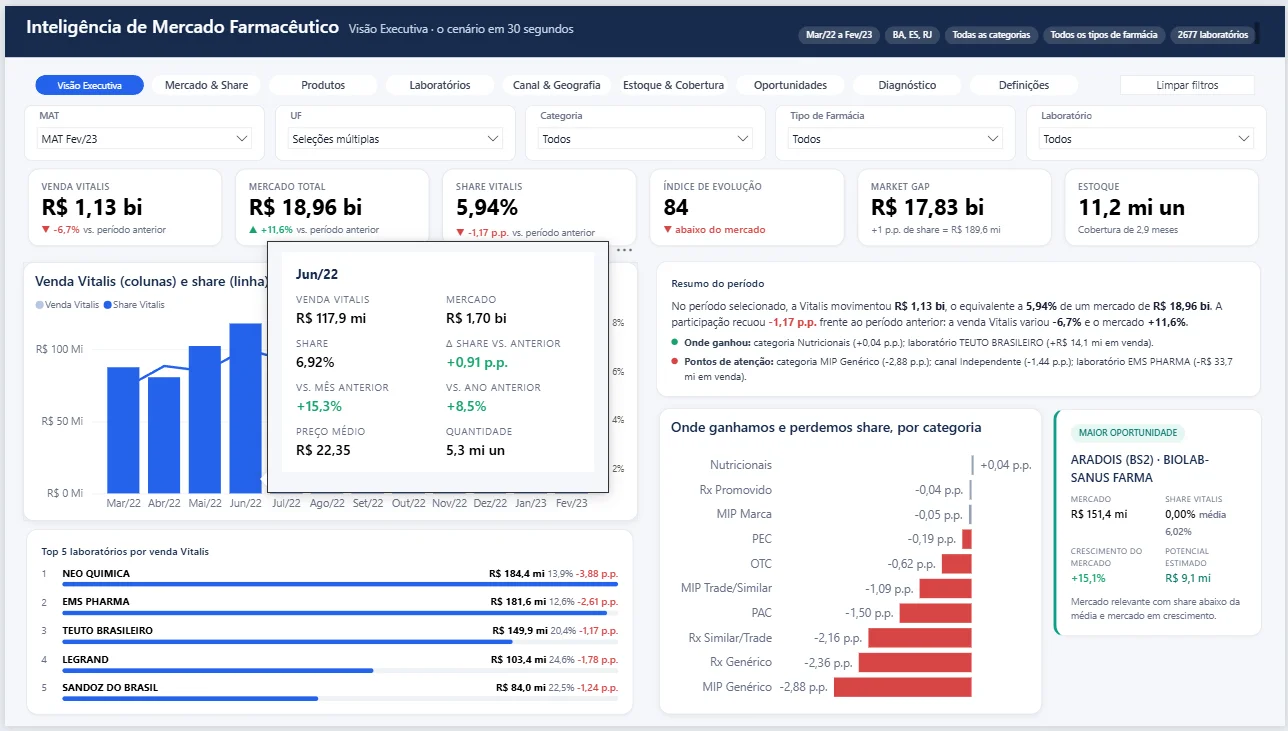
Task: Go to the Laboratórios tab
Action: (x=440, y=85)
